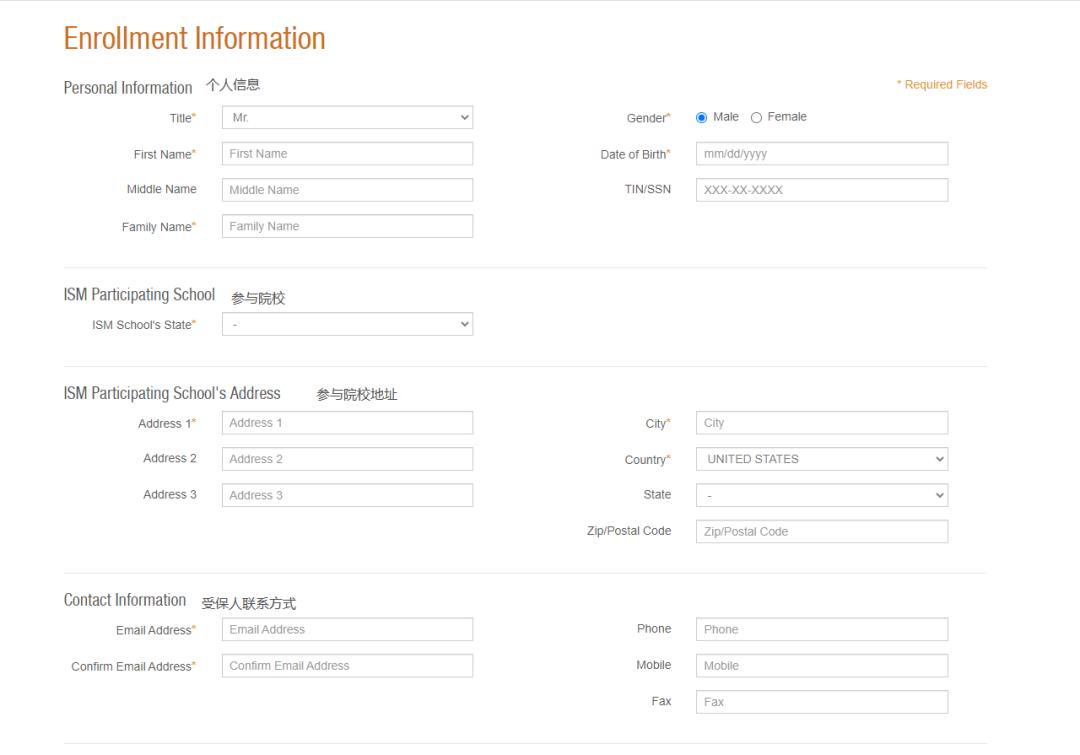Click the Address 1 input field
Image resolution: width=1080 pixels, height=755 pixels.
tap(347, 423)
